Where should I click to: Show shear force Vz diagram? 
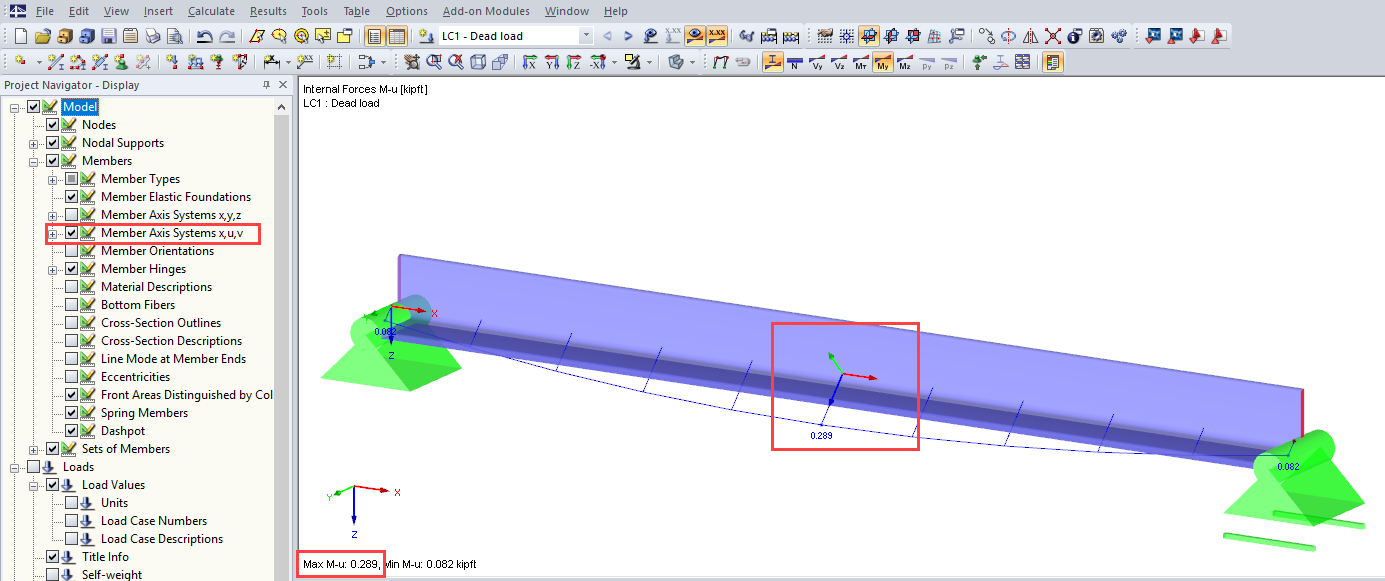tap(839, 62)
